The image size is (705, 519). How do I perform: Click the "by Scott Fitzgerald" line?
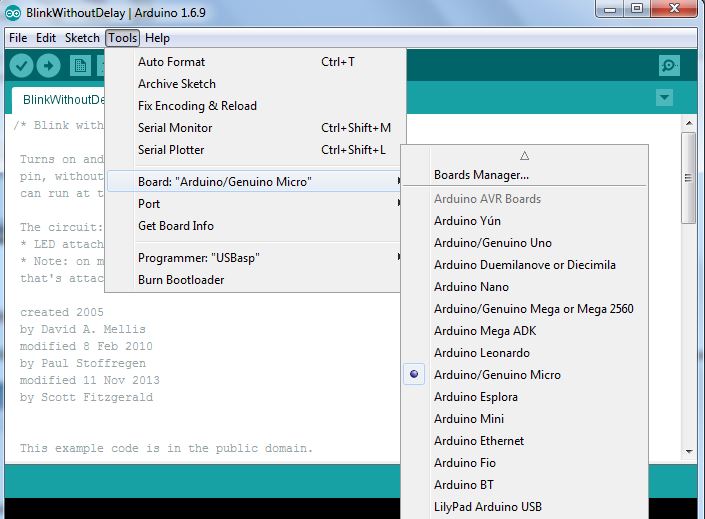tap(86, 397)
